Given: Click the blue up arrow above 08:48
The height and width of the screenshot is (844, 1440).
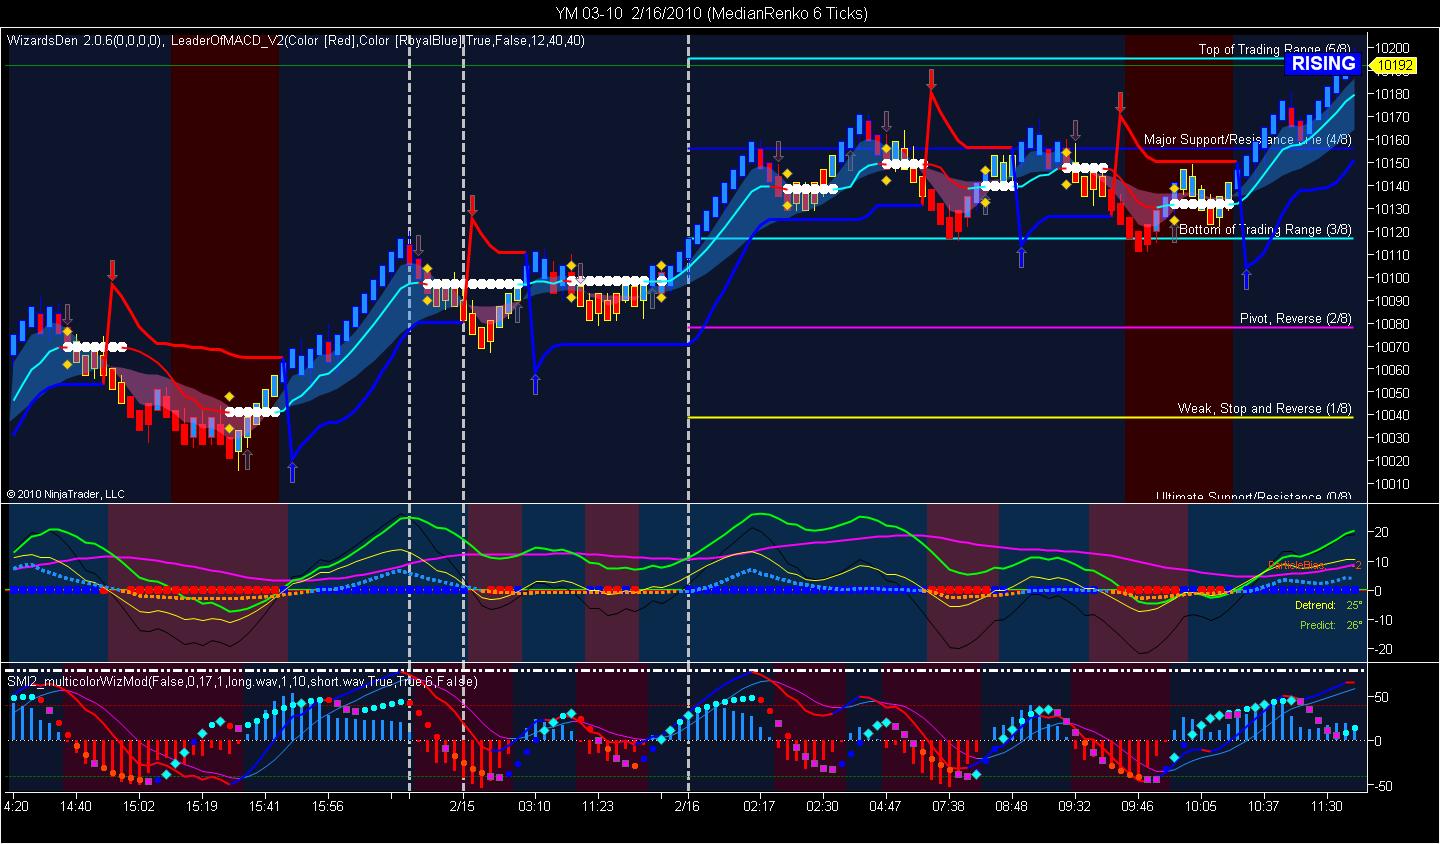Looking at the screenshot, I should click(1021, 256).
